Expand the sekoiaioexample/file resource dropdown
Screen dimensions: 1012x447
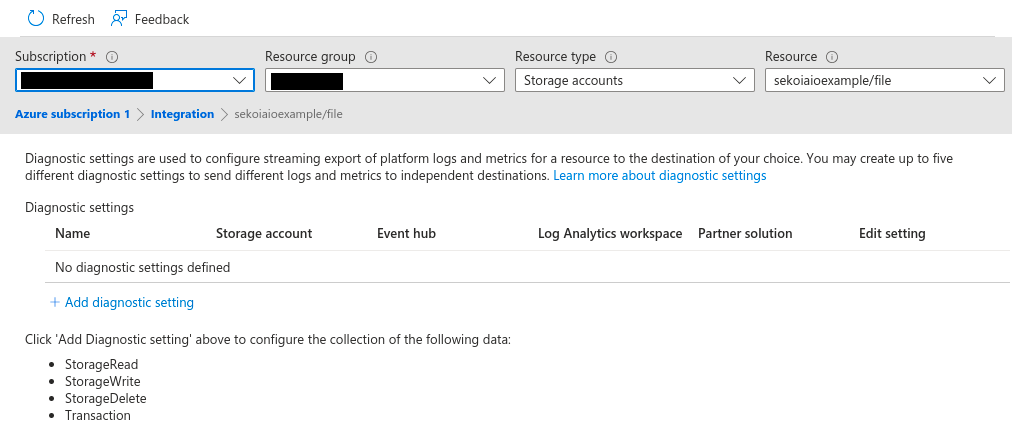[x=884, y=81]
